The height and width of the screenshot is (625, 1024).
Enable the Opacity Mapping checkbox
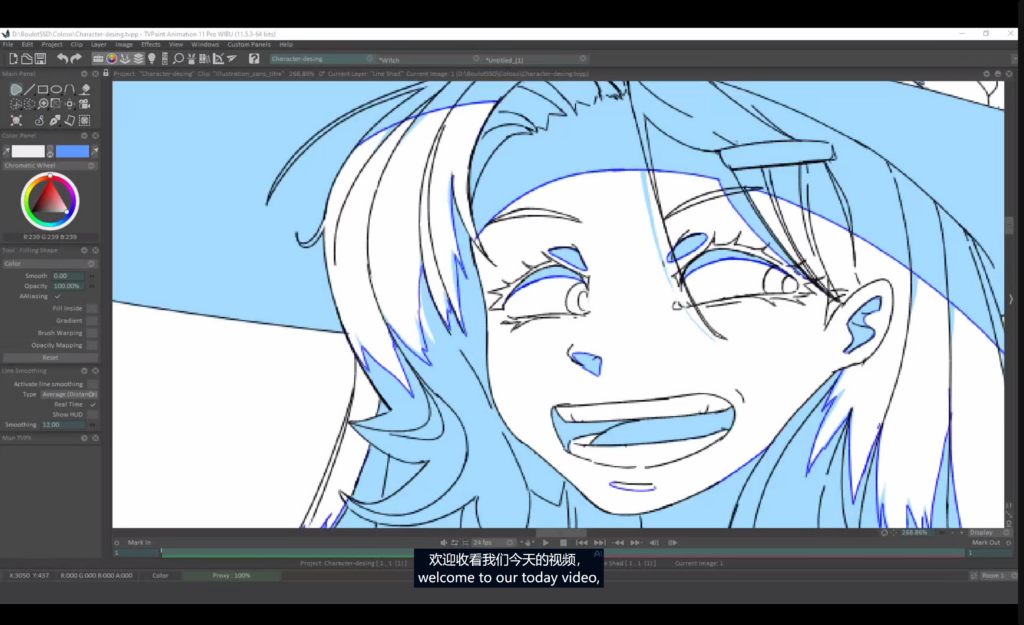[91, 345]
